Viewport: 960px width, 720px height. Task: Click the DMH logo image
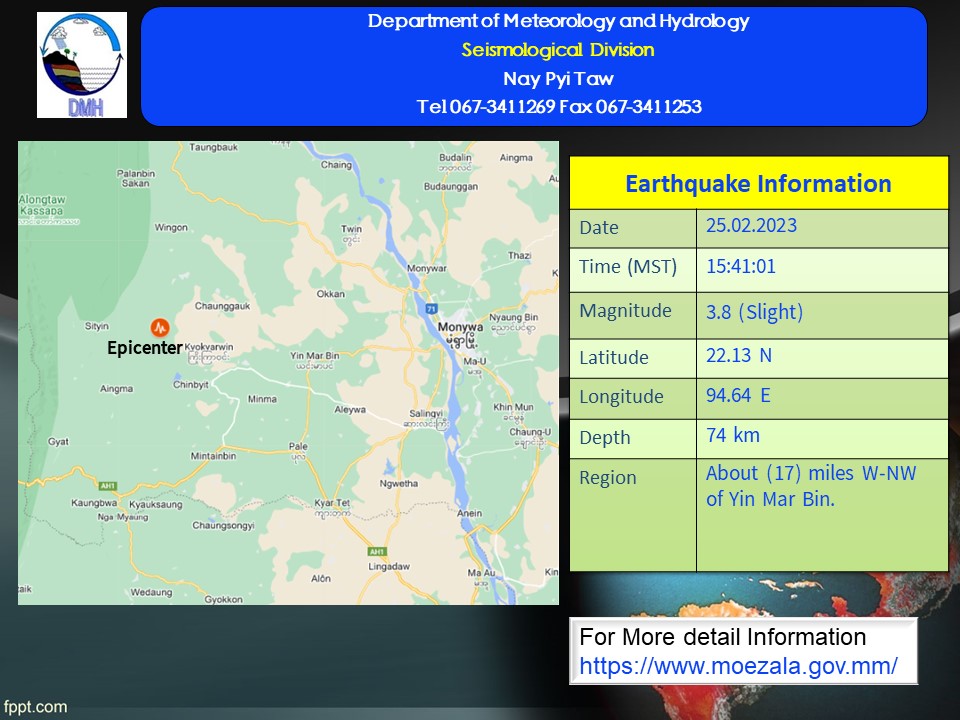pos(82,65)
